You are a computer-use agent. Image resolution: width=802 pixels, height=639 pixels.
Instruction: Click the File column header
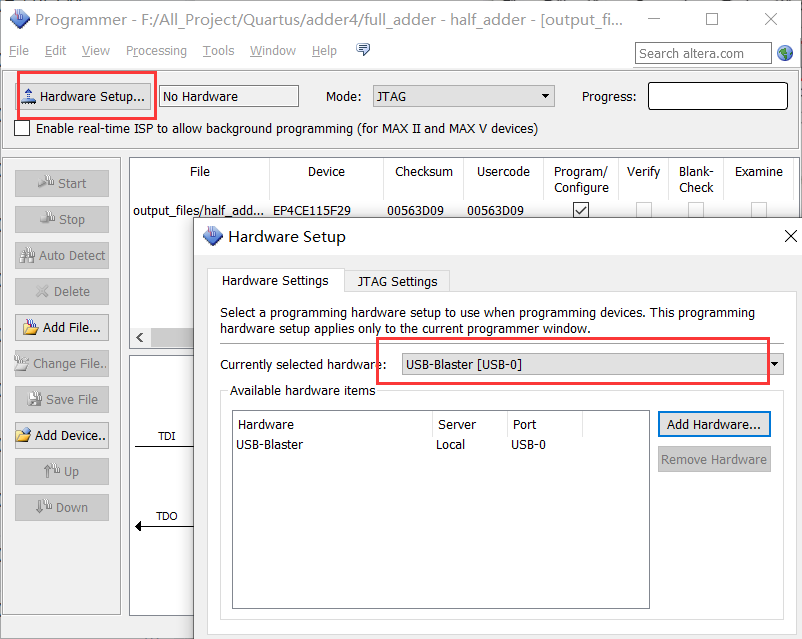coord(199,171)
